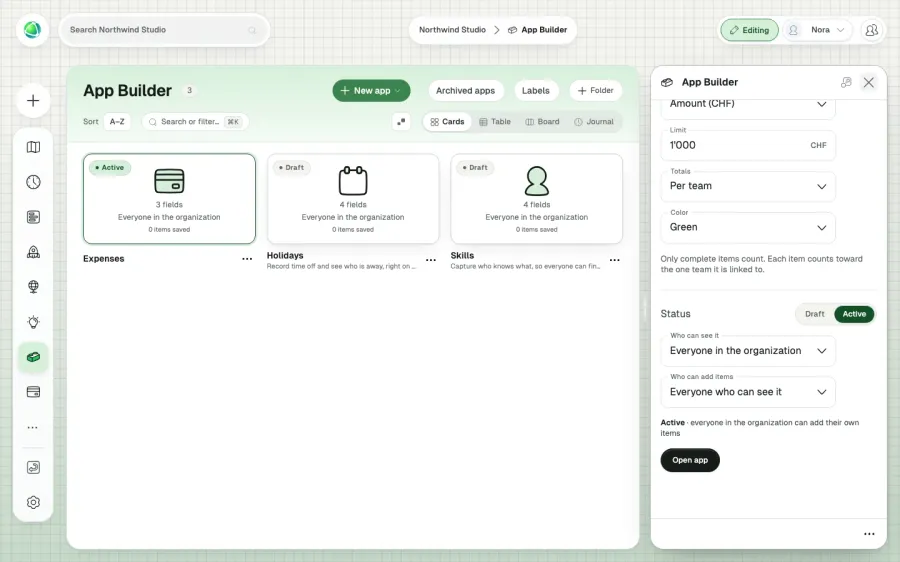Viewport: 900px width, 562px height.
Task: Go to Northwind Studio breadcrumb
Action: [452, 30]
